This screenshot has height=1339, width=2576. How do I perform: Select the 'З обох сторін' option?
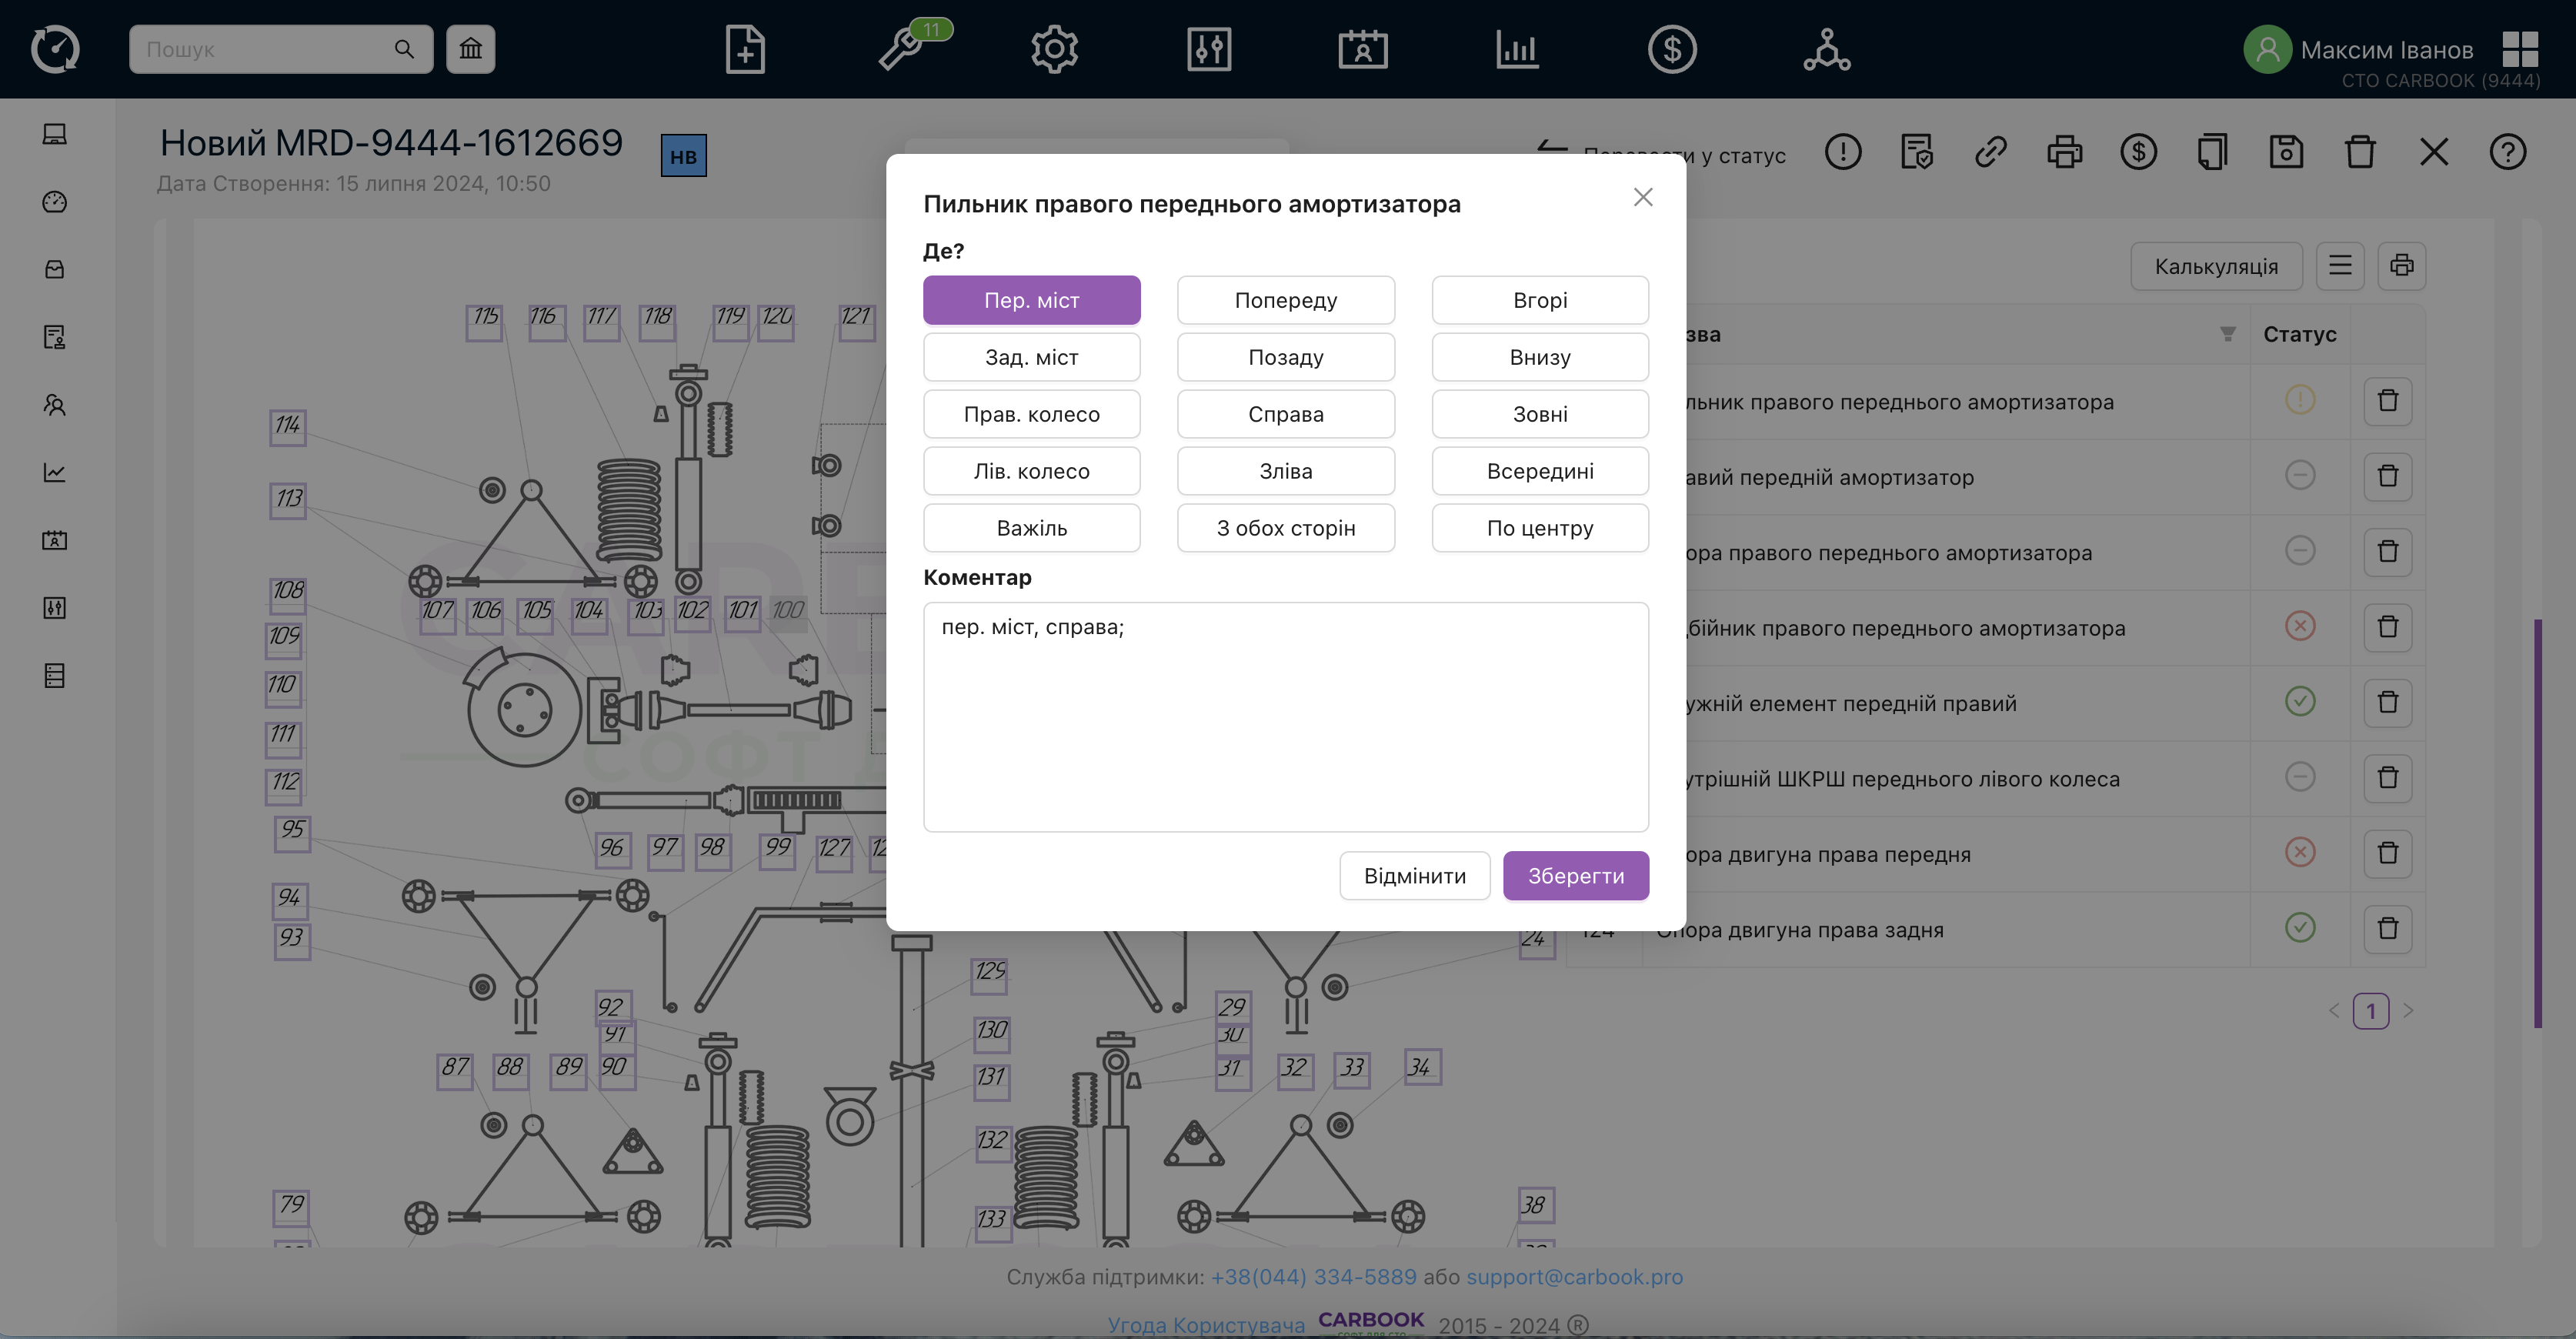point(1285,528)
